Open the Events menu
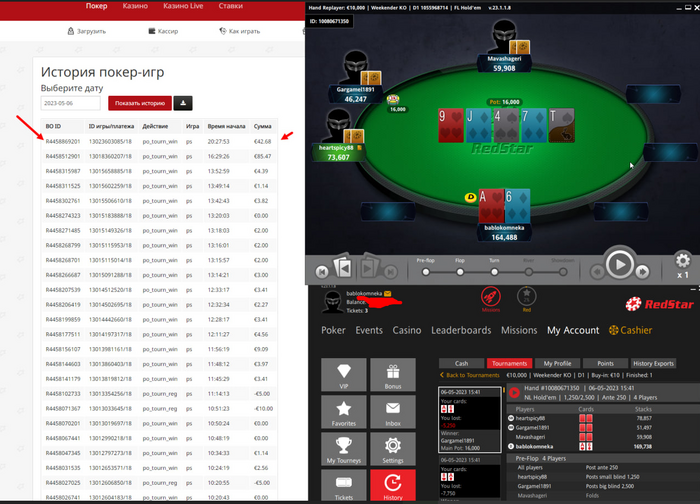The image size is (700, 504). [x=369, y=330]
